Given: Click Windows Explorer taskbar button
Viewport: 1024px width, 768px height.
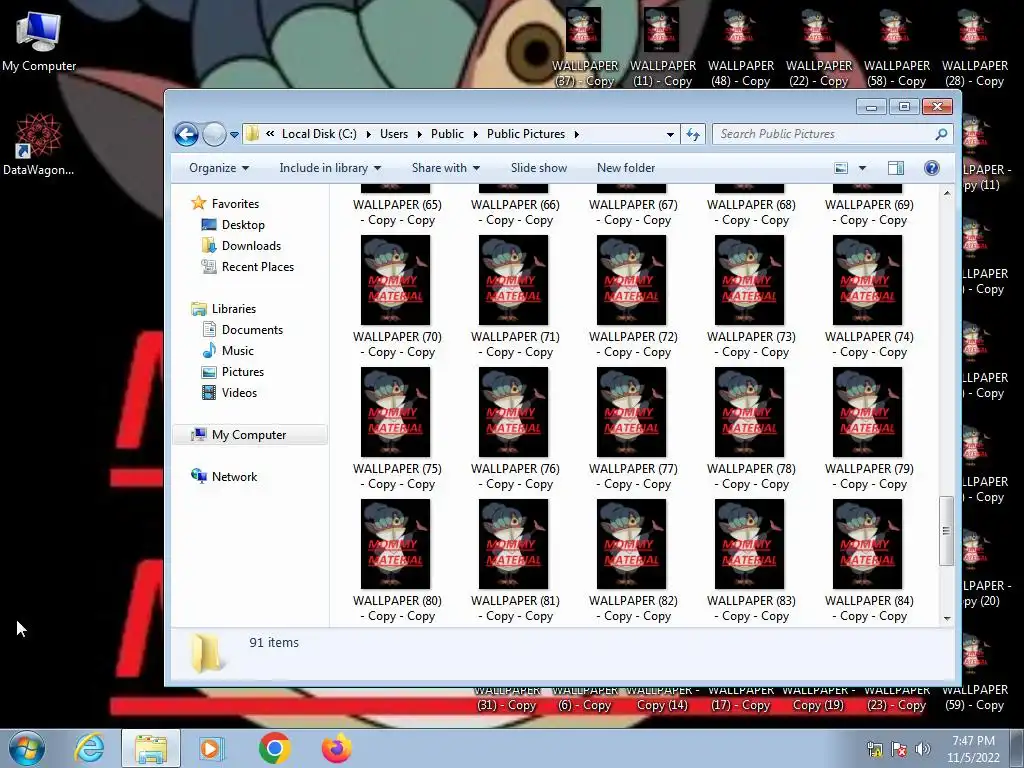Looking at the screenshot, I should [151, 748].
